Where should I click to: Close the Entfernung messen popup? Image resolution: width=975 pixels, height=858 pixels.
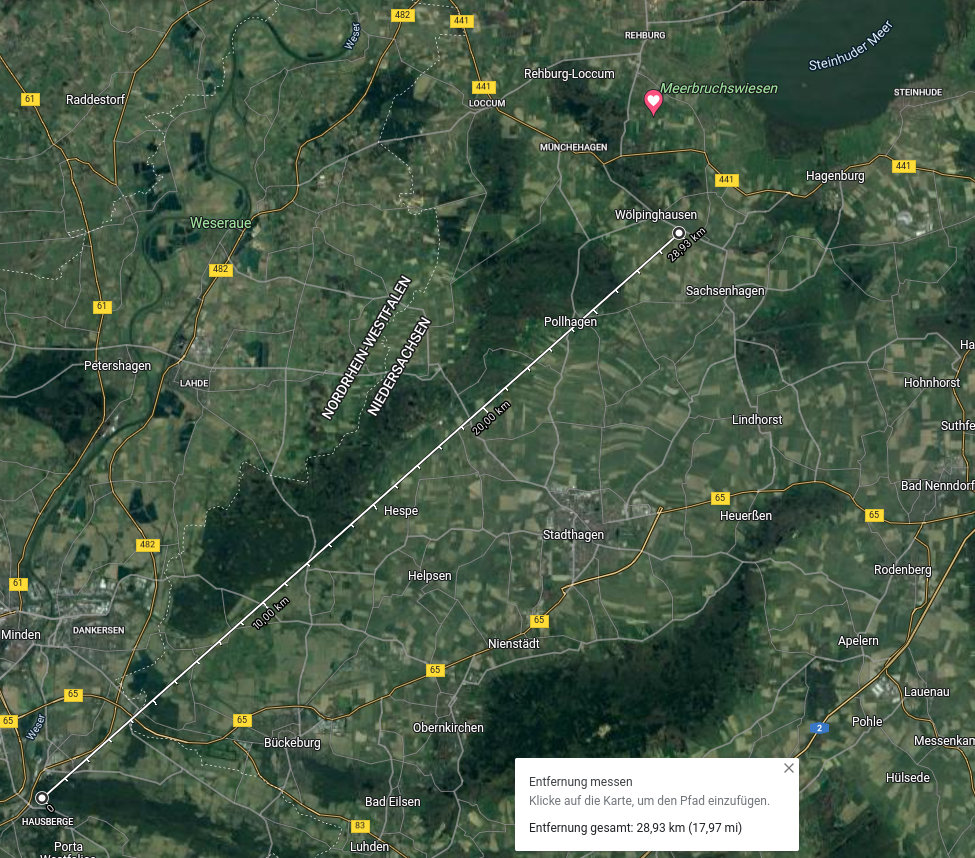788,768
